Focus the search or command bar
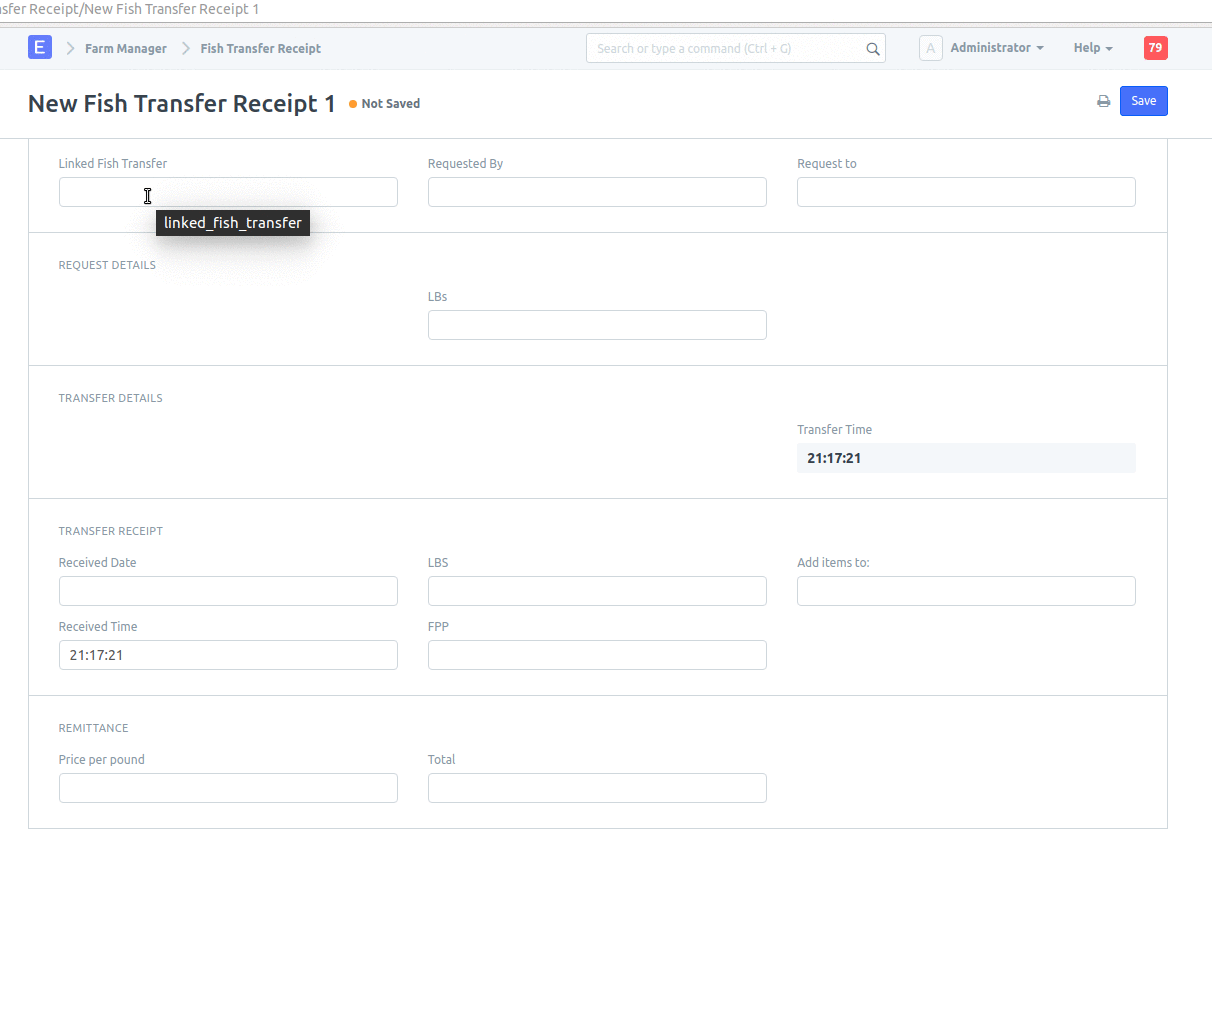The image size is (1212, 1017). 735,48
